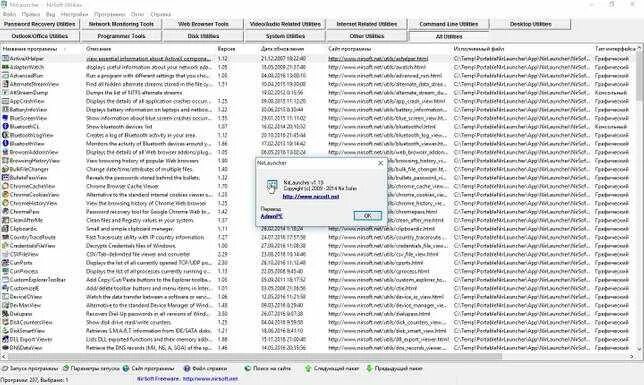Click the CountryTraceRoute row icon
This screenshot has height=385, width=644.
pyautogui.click(x=5, y=237)
